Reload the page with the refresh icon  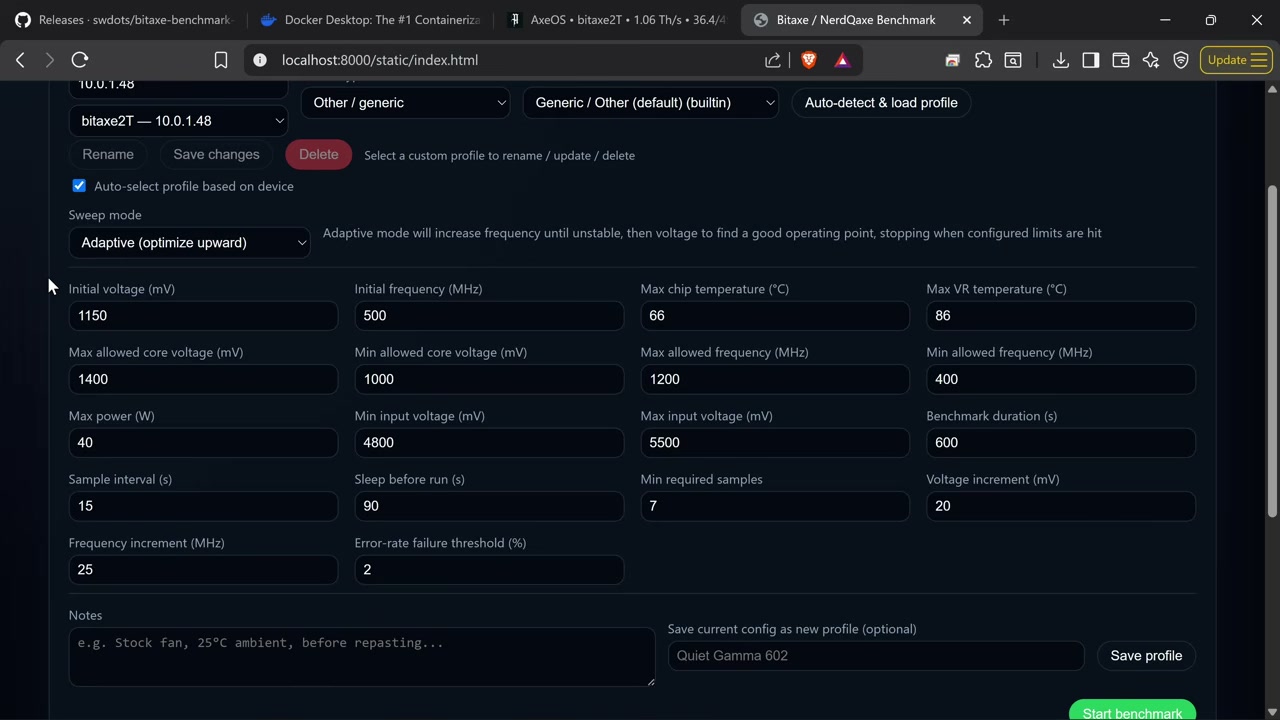tap(80, 60)
